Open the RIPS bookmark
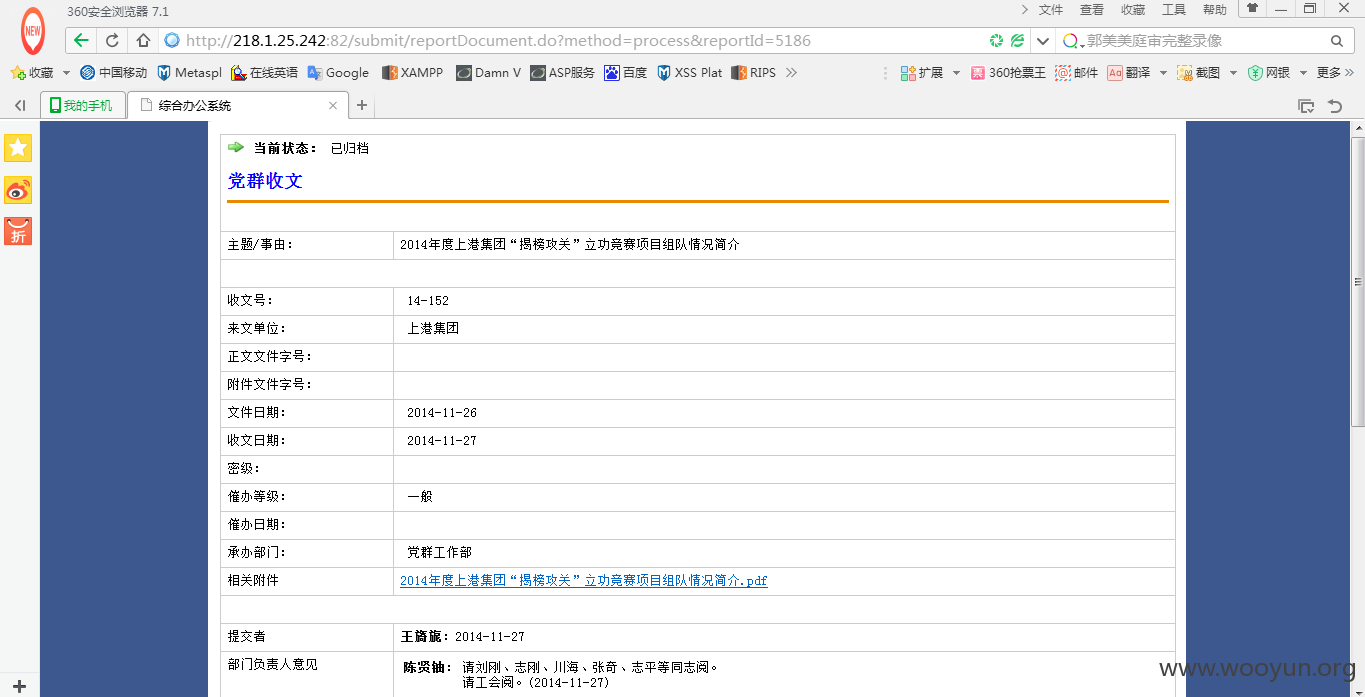Viewport: 1365px width, 697px height. click(753, 73)
